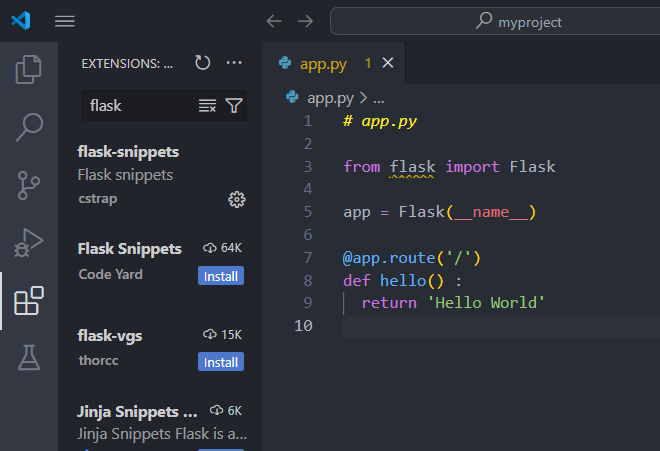This screenshot has height=451, width=660.
Task: Click the myproject command center search box
Action: click(x=495, y=21)
